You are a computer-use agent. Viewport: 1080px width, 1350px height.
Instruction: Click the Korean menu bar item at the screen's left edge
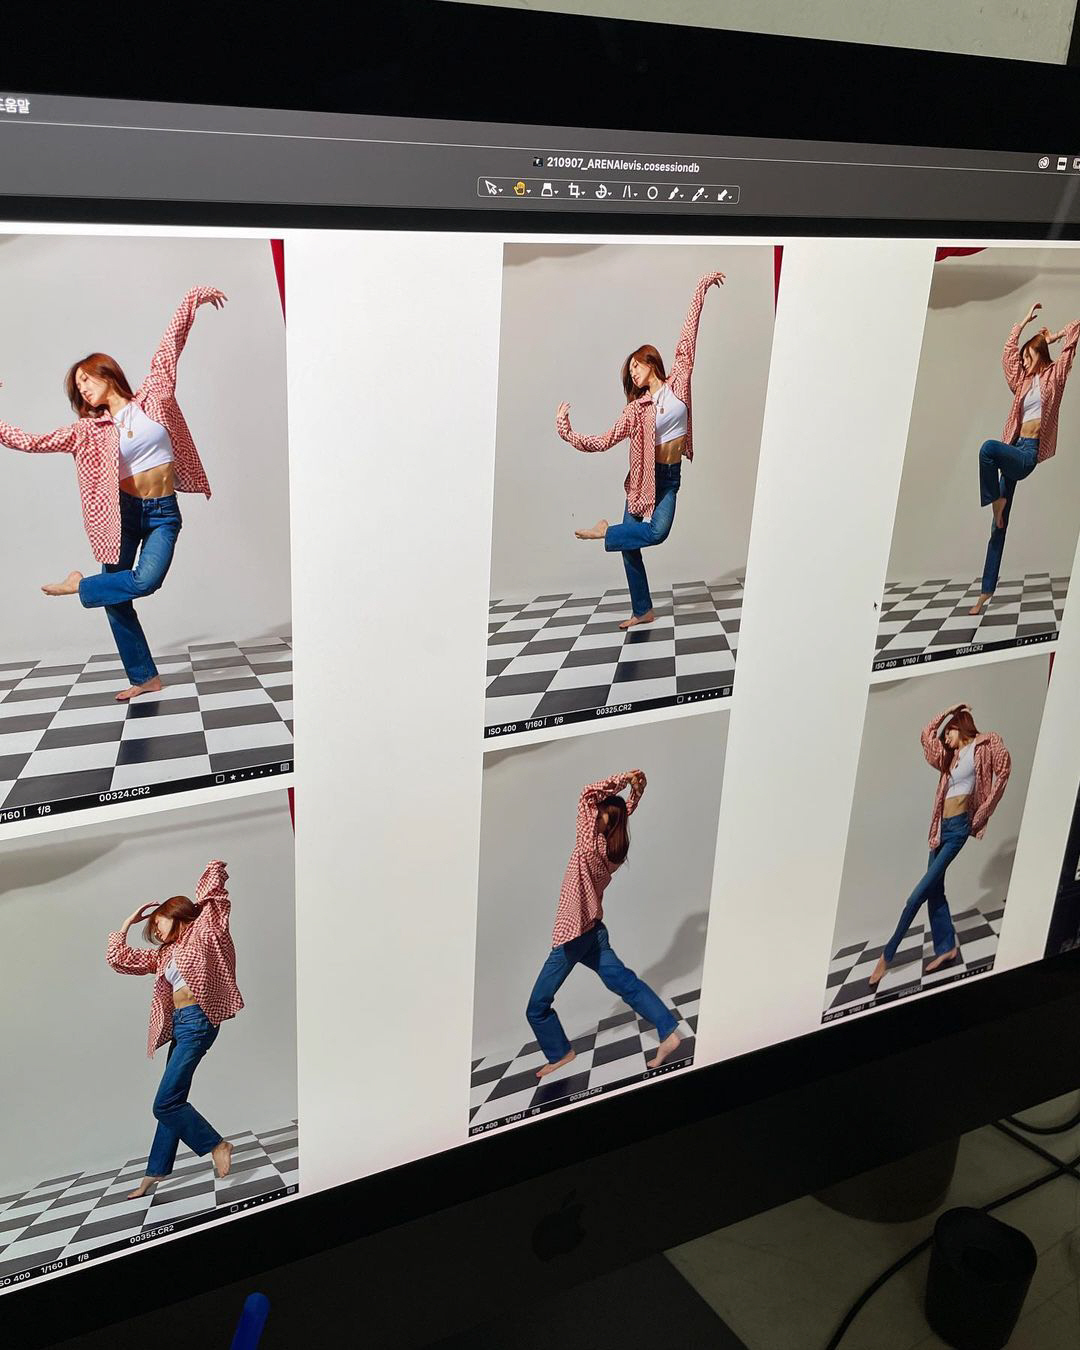point(14,106)
